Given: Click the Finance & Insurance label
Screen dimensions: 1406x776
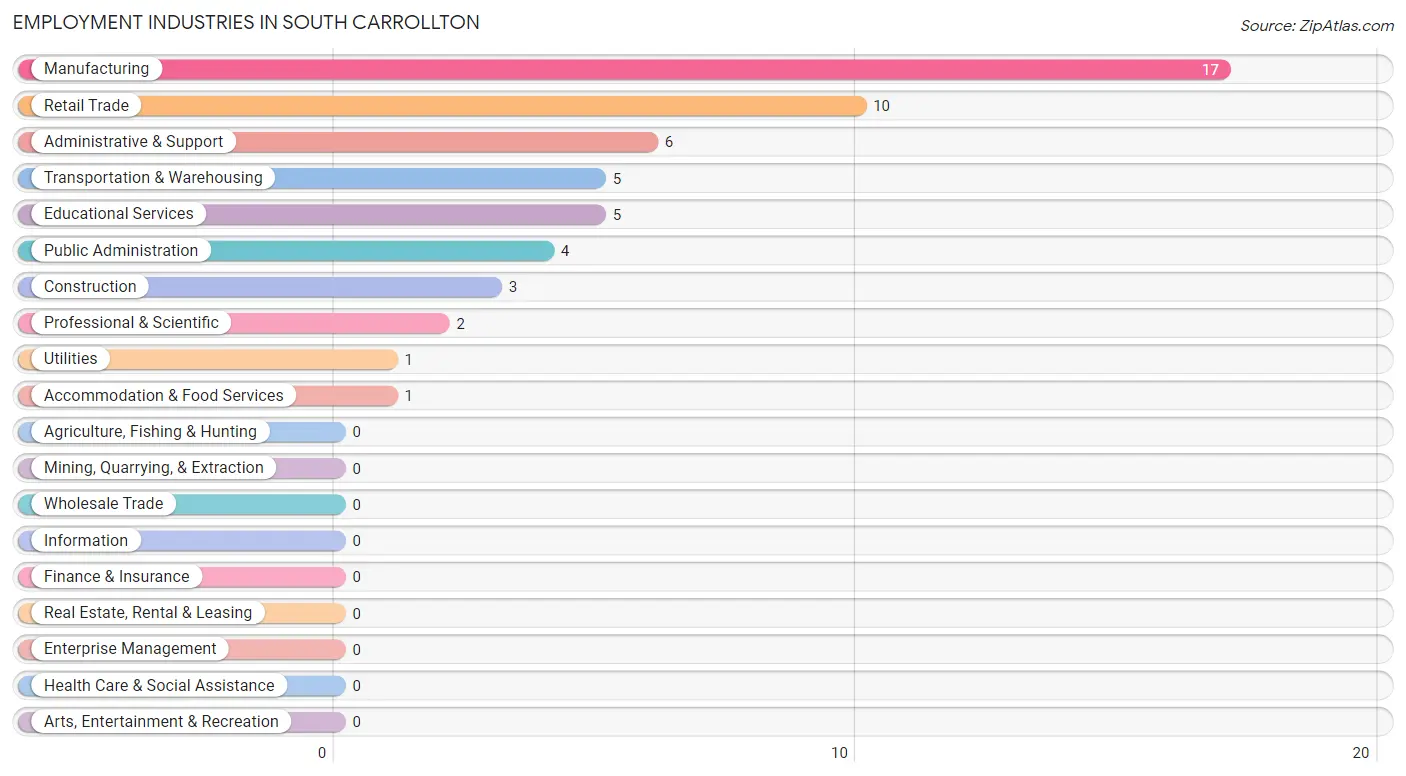Looking at the screenshot, I should pos(116,577).
